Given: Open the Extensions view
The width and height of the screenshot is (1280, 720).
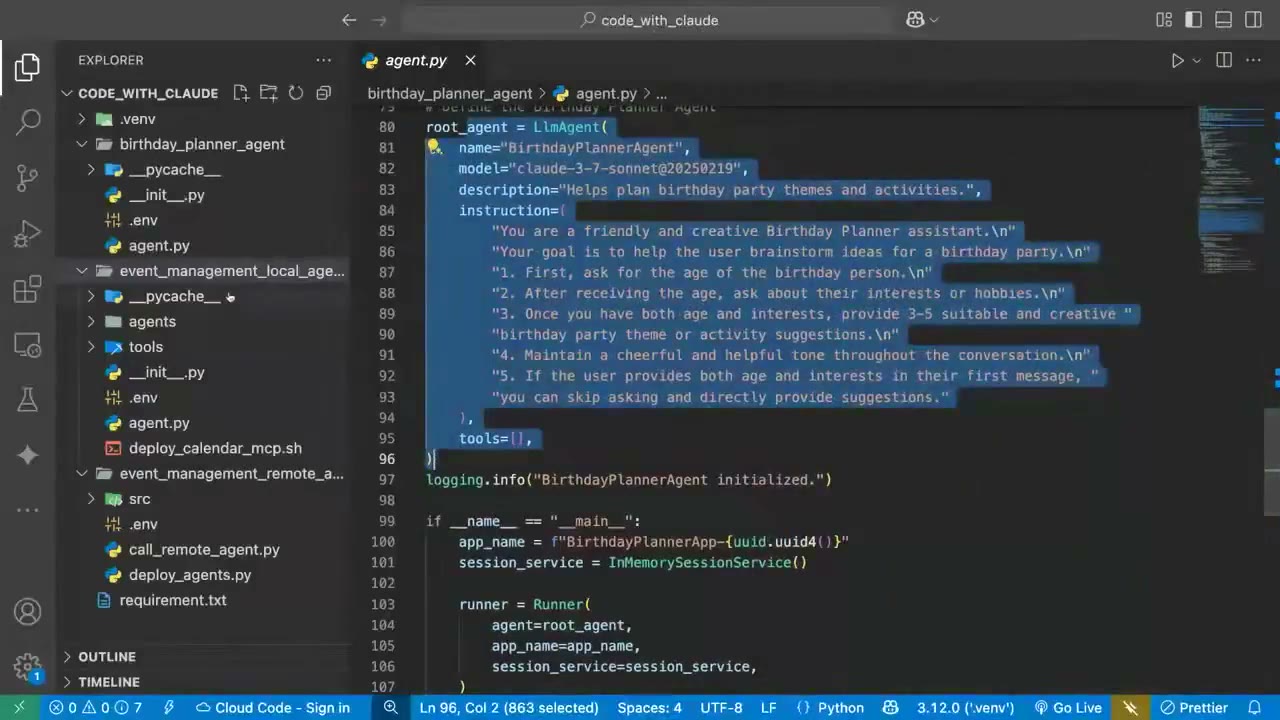Looking at the screenshot, I should pyautogui.click(x=27, y=289).
